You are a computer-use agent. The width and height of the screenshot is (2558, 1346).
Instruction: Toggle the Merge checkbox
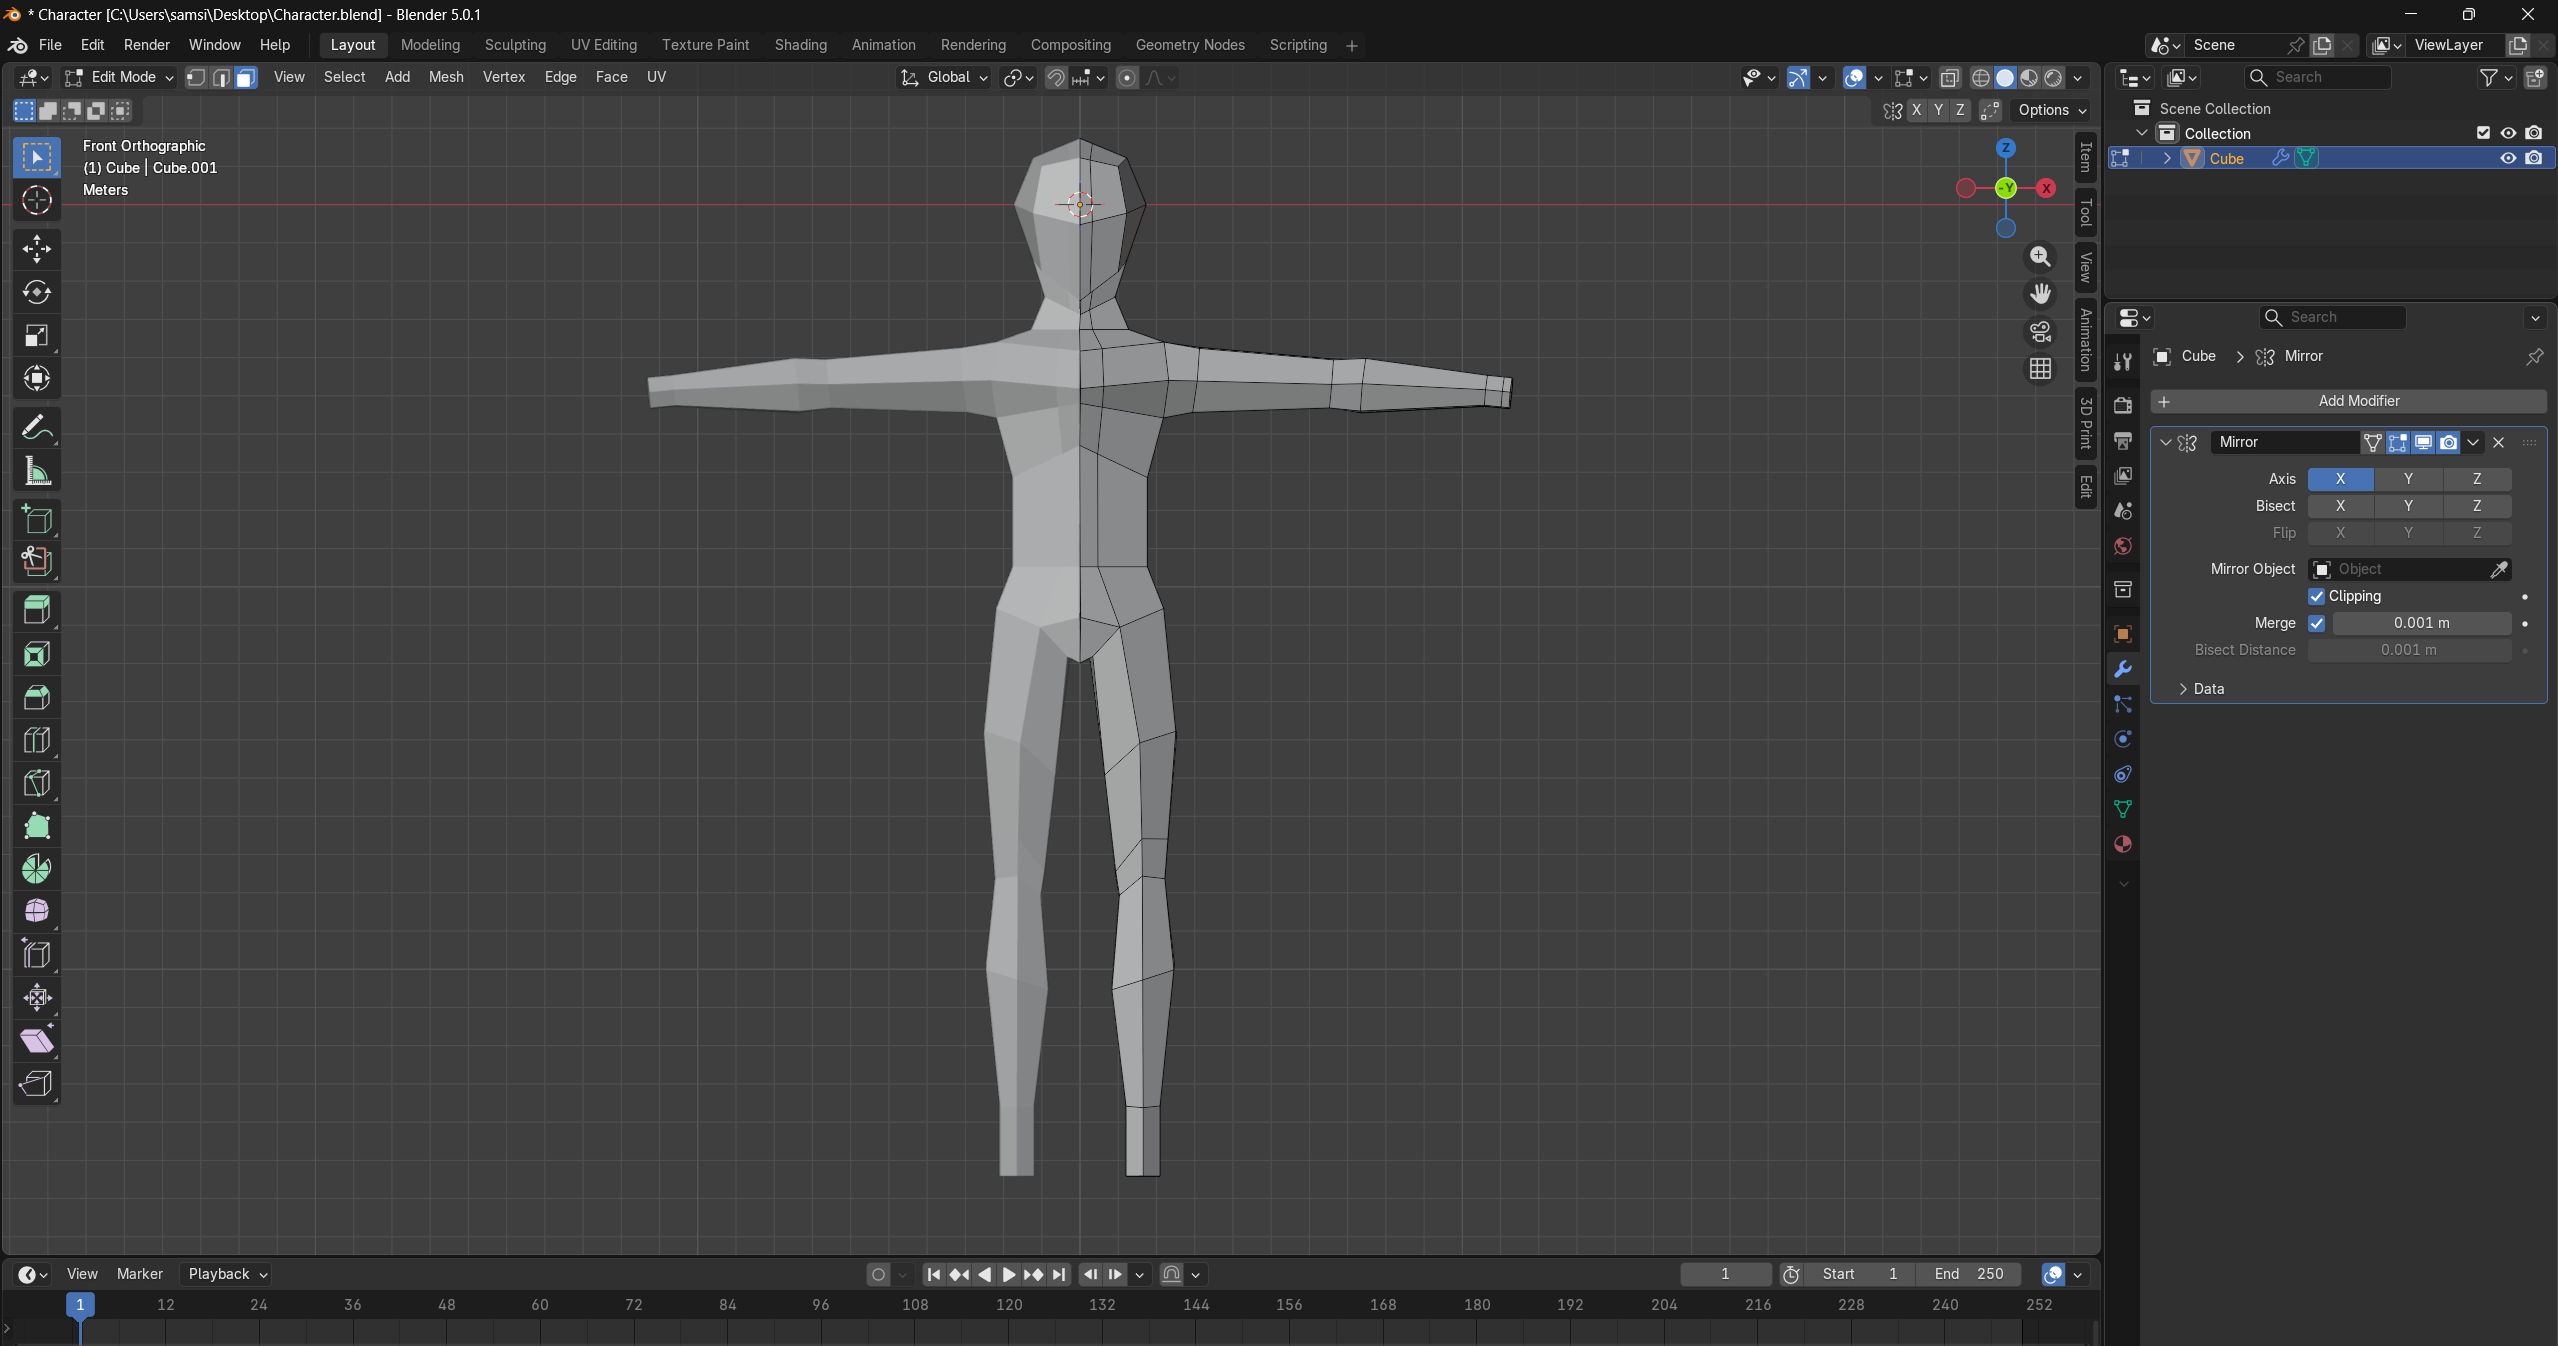[x=2316, y=623]
